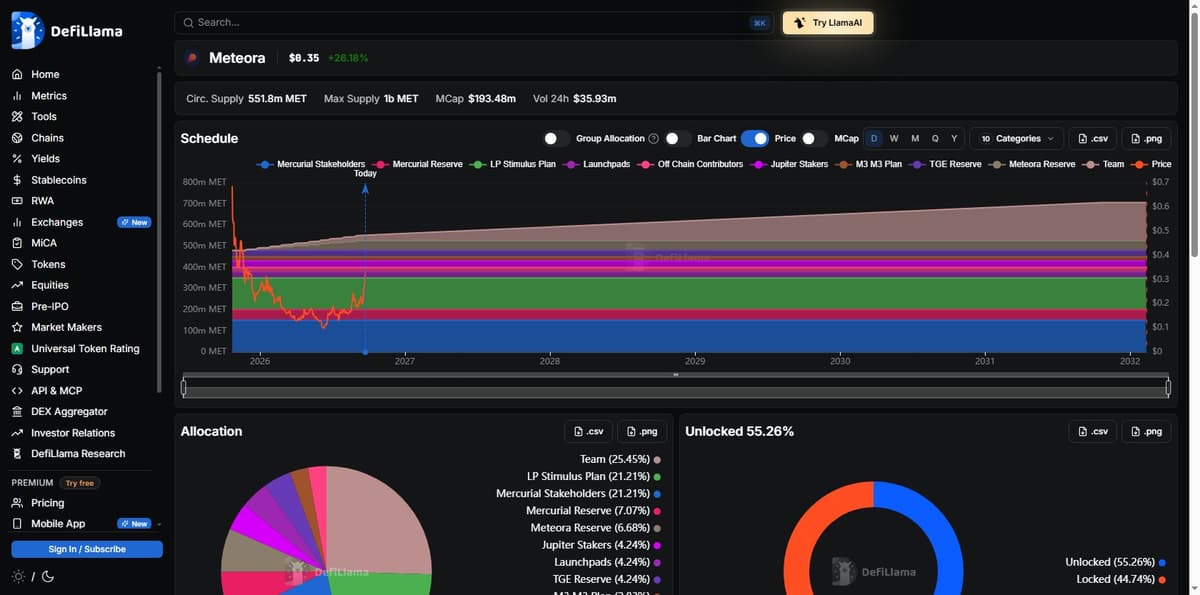Open the Tokens tag icon
The height and width of the screenshot is (595, 1200).
(x=17, y=265)
